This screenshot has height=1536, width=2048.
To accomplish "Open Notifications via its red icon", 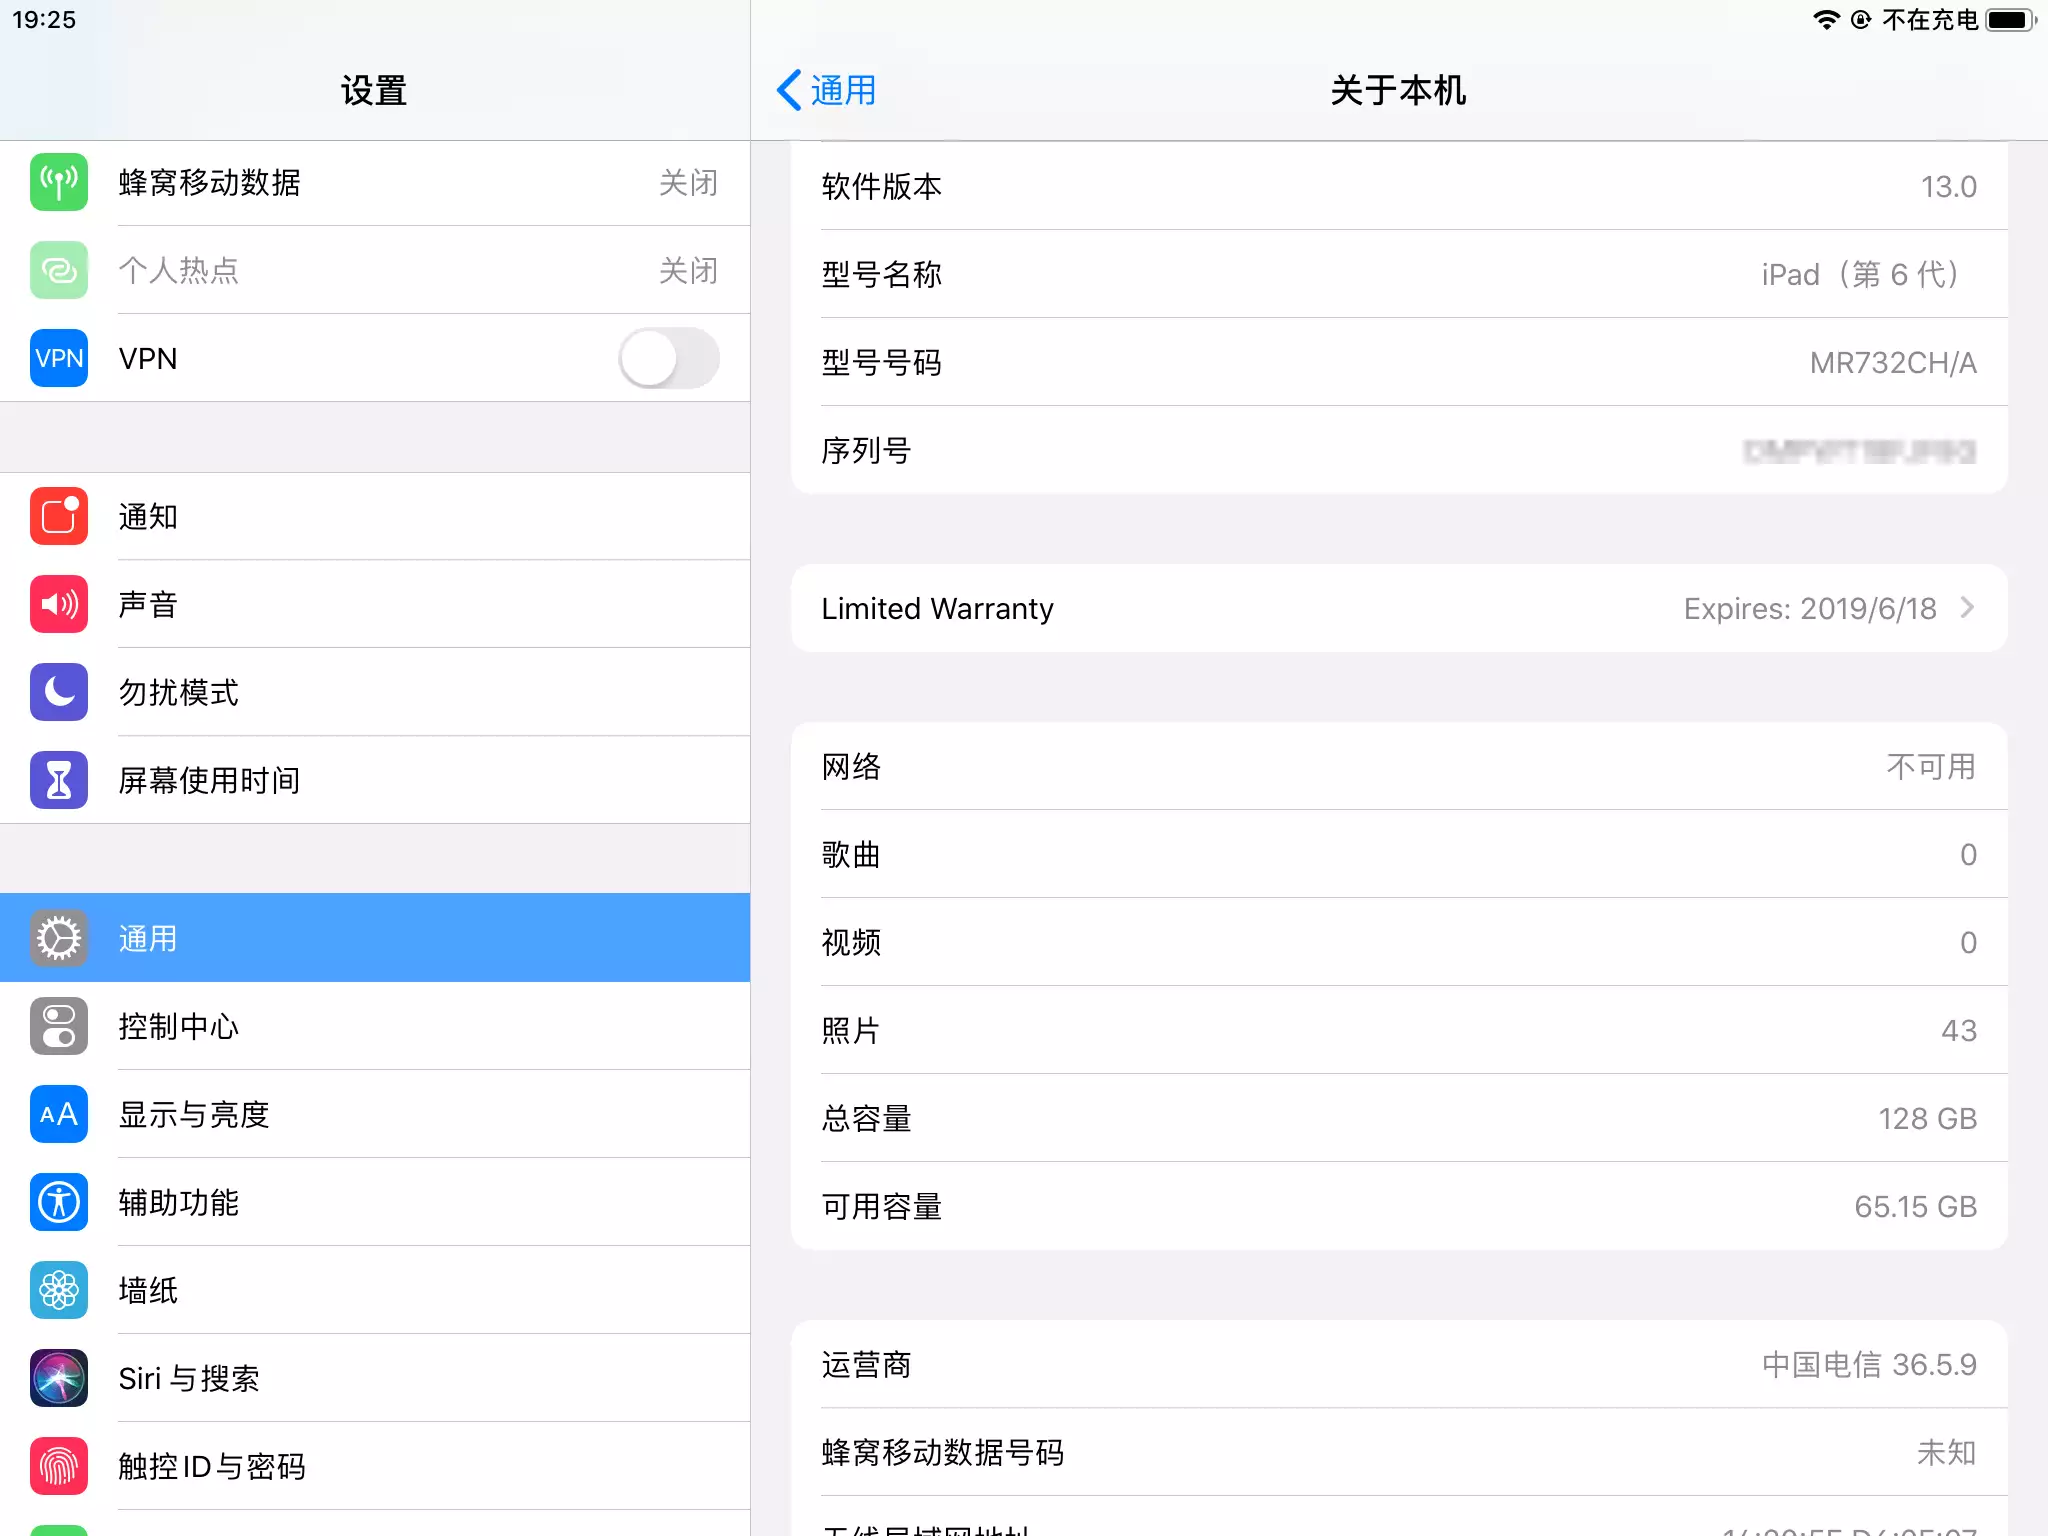I will (x=59, y=516).
